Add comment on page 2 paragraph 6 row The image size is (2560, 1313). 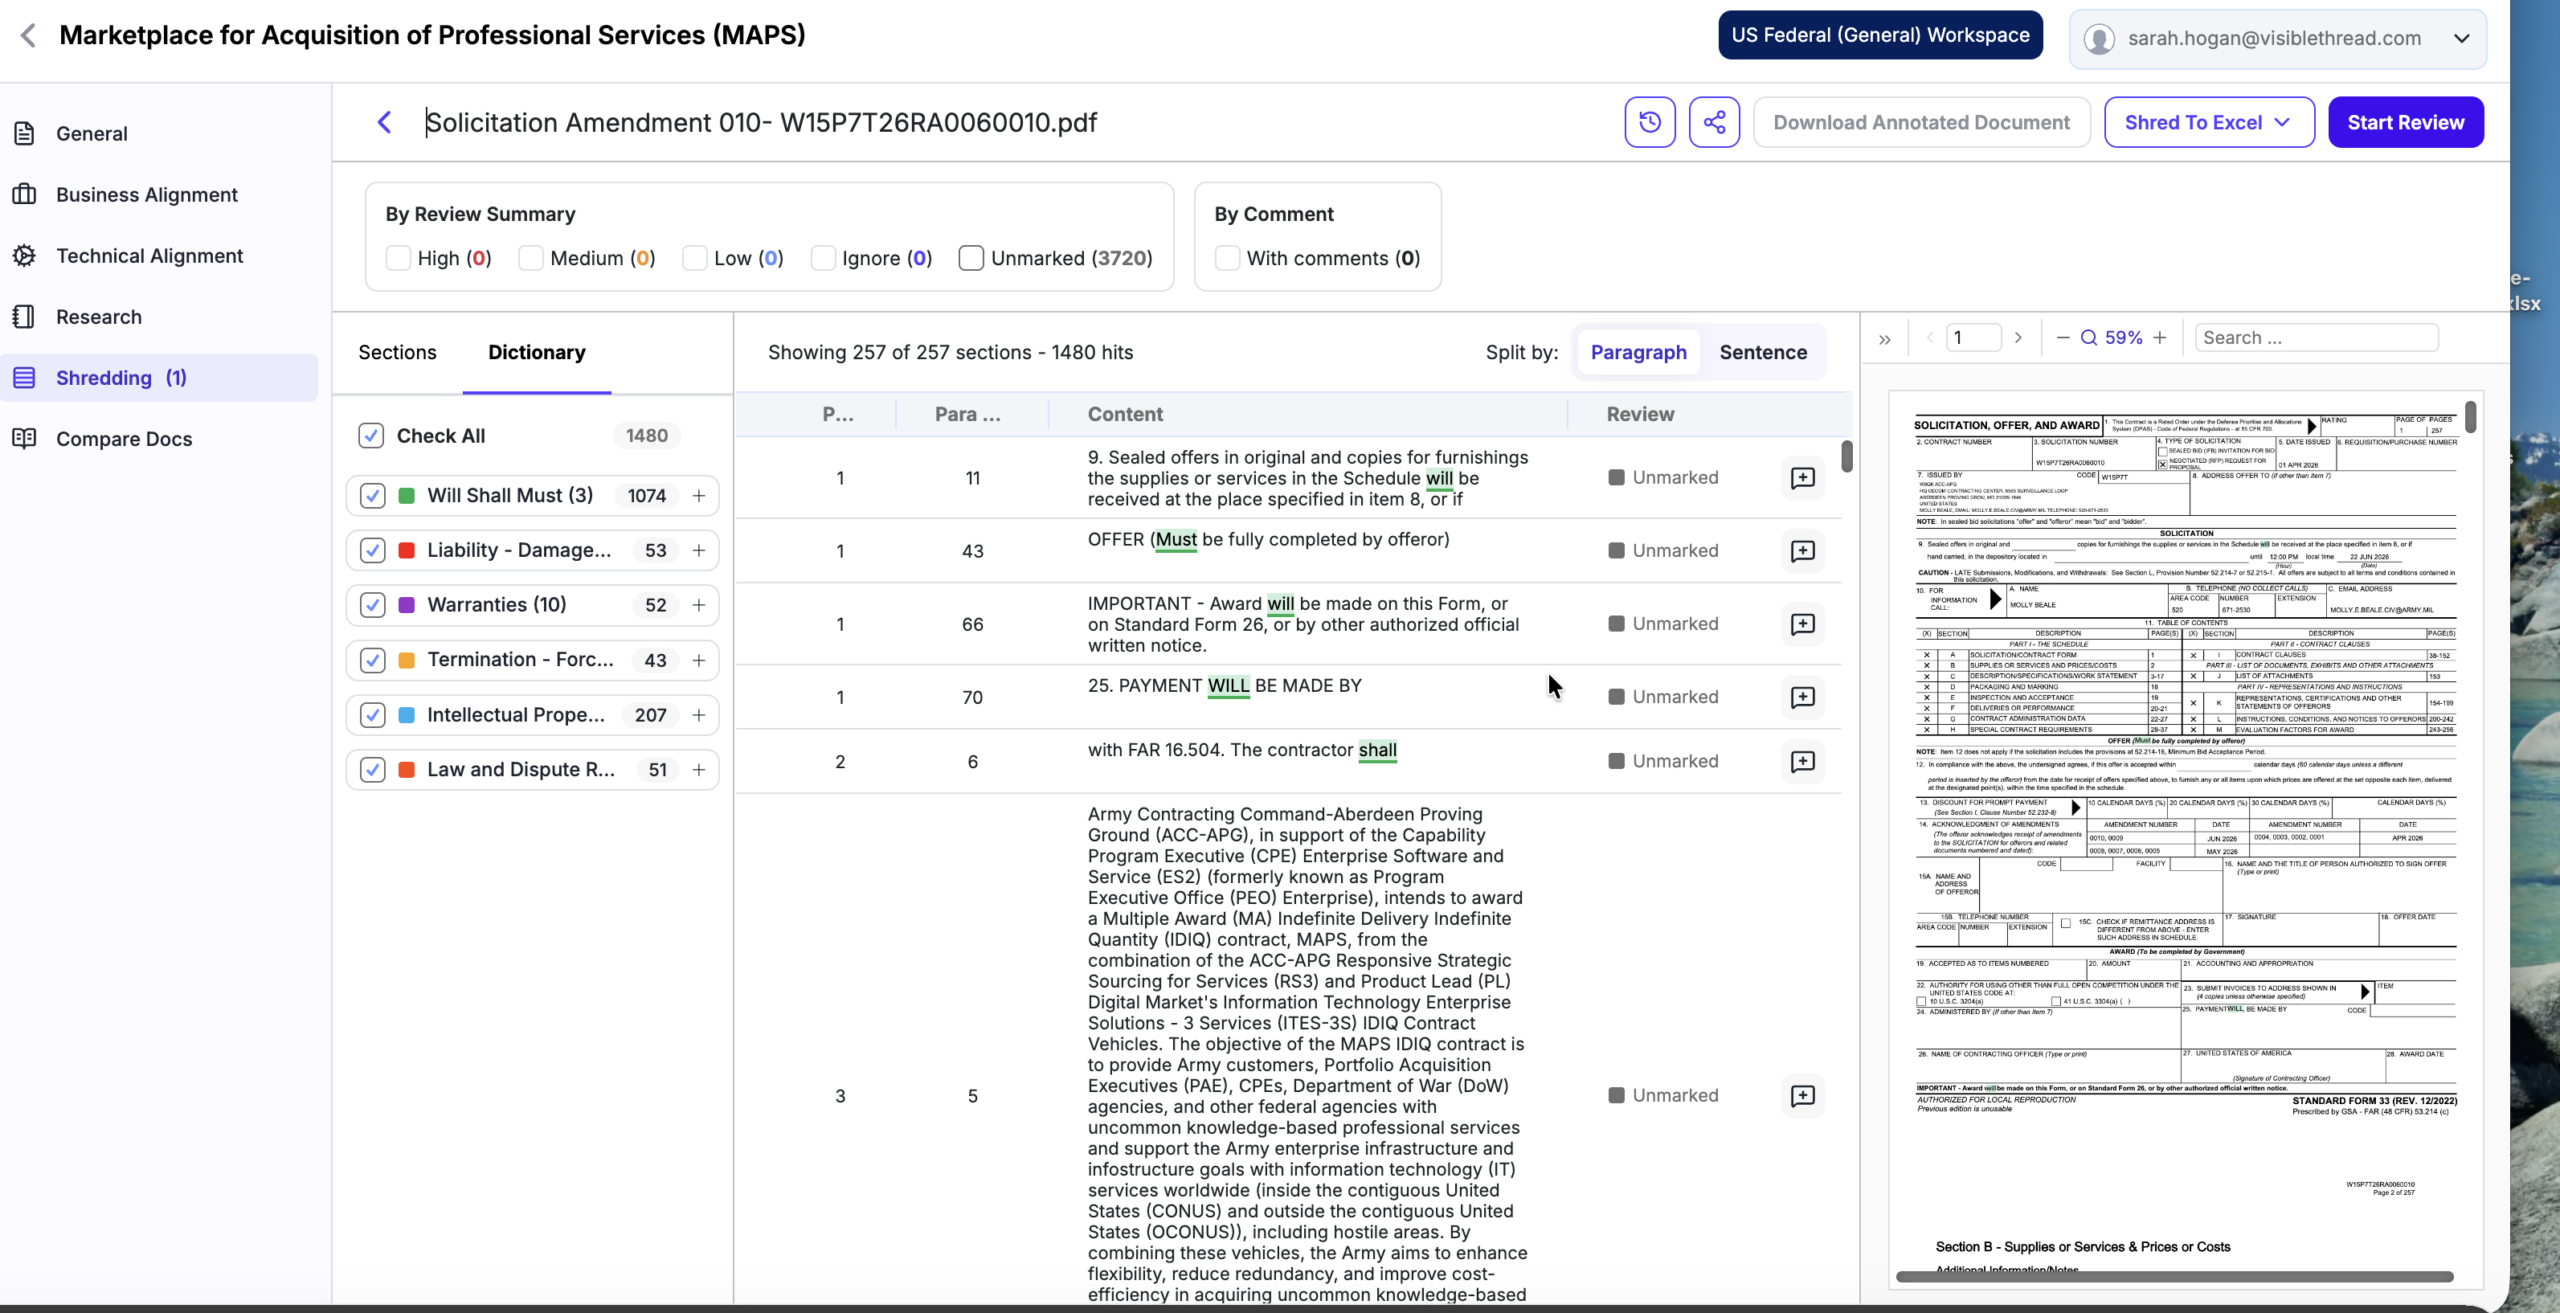point(1802,761)
